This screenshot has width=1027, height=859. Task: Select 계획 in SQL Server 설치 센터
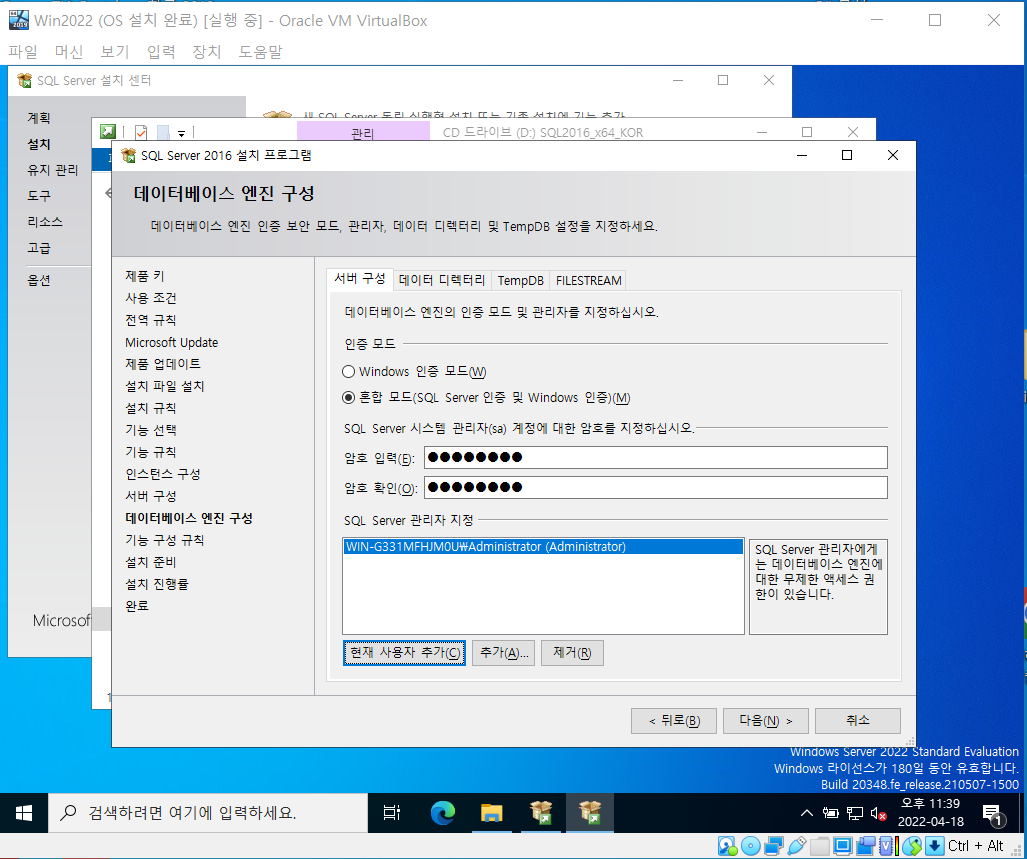click(39, 118)
